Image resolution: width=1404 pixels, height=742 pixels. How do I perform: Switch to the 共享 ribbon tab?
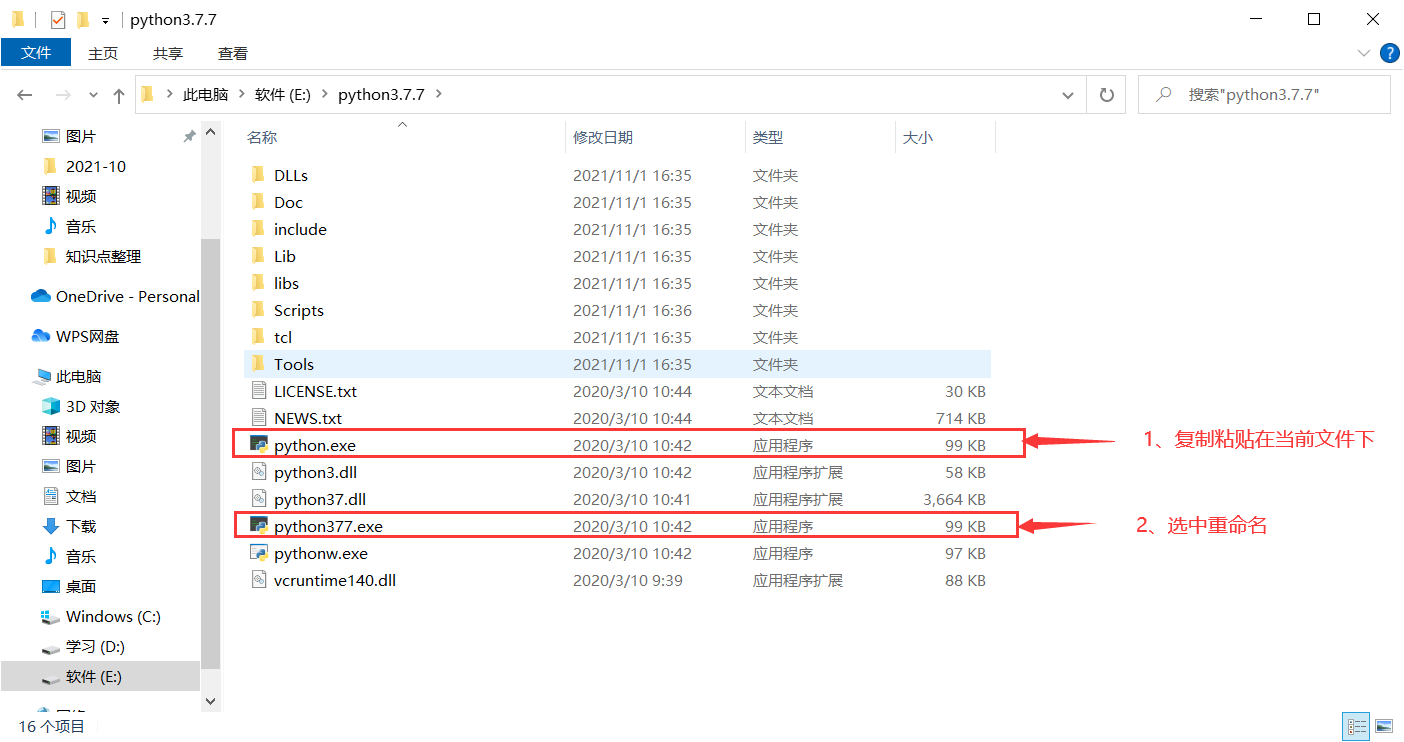tap(168, 53)
